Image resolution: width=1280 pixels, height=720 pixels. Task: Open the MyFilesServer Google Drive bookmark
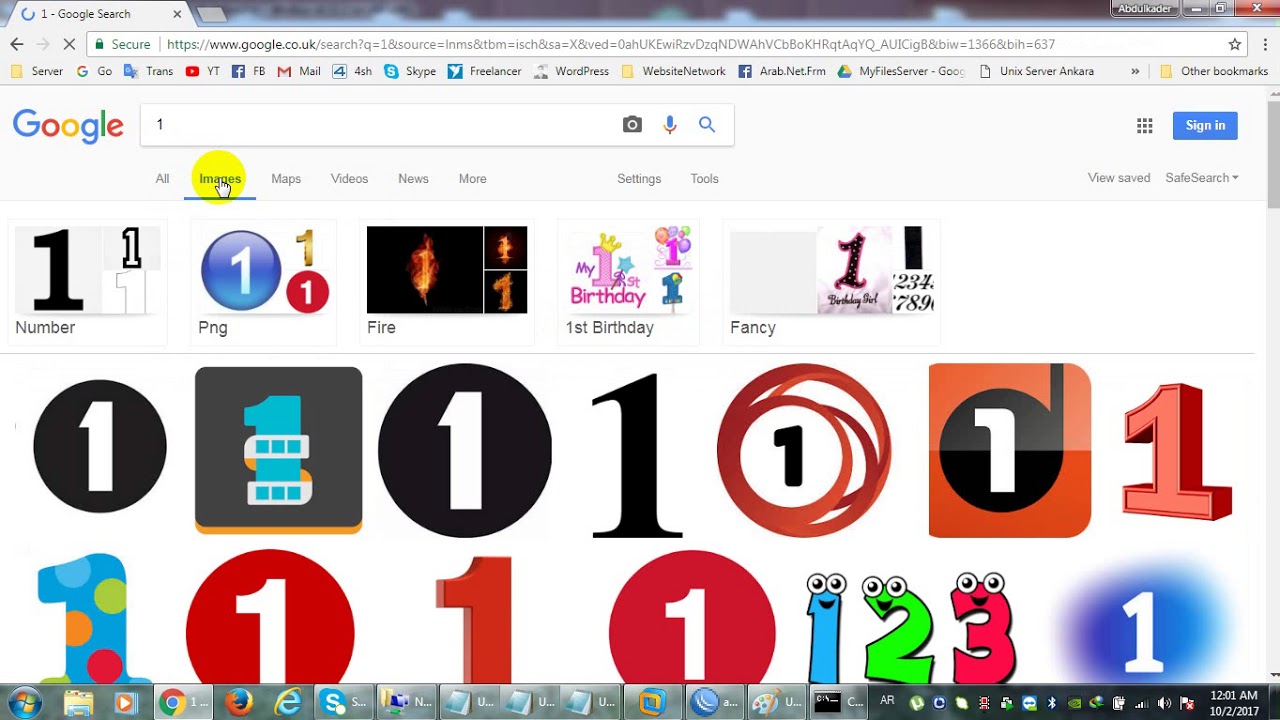901,72
